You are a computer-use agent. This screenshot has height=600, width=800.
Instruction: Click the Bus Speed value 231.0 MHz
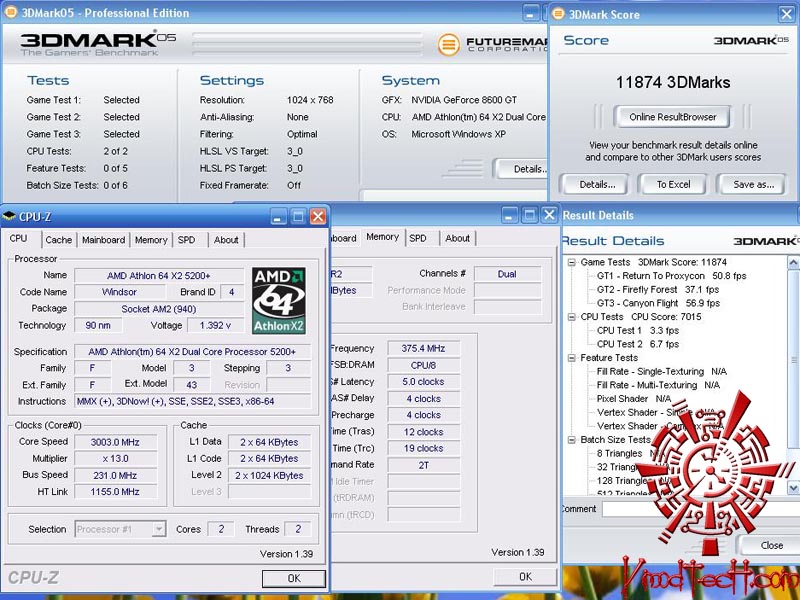pos(116,475)
